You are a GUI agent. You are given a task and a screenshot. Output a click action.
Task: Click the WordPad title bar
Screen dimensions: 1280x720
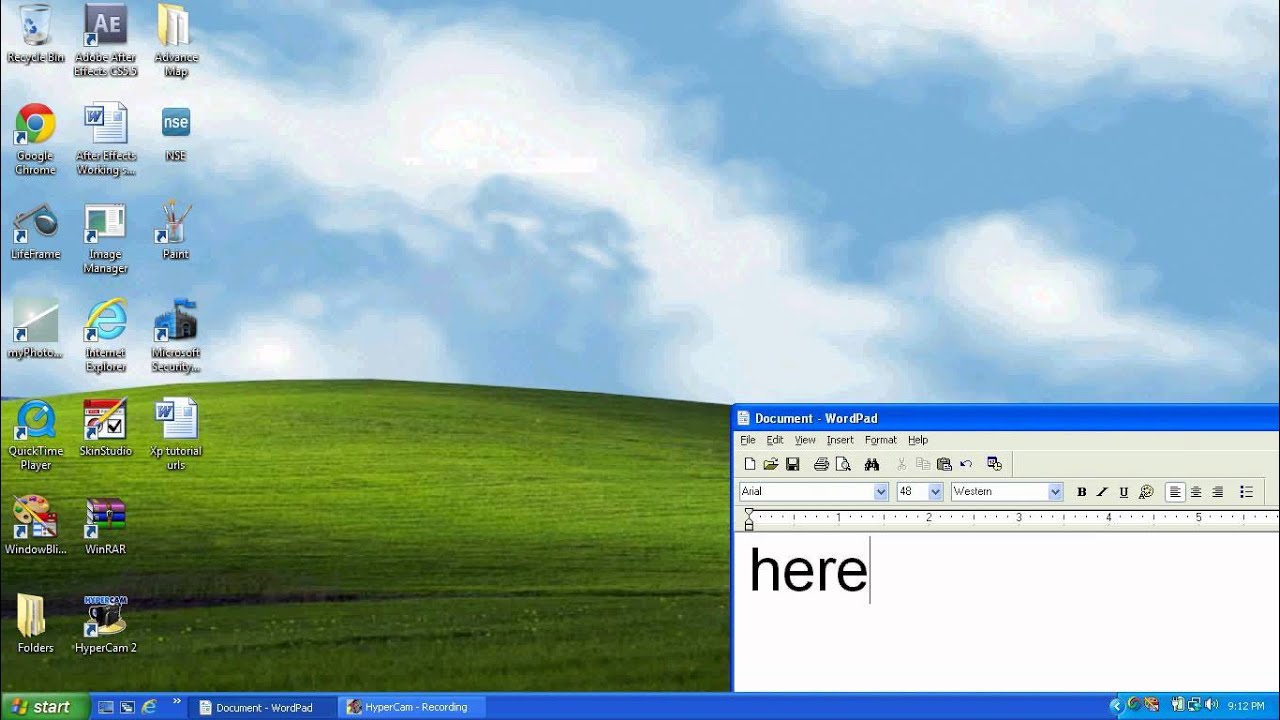tap(1006, 418)
